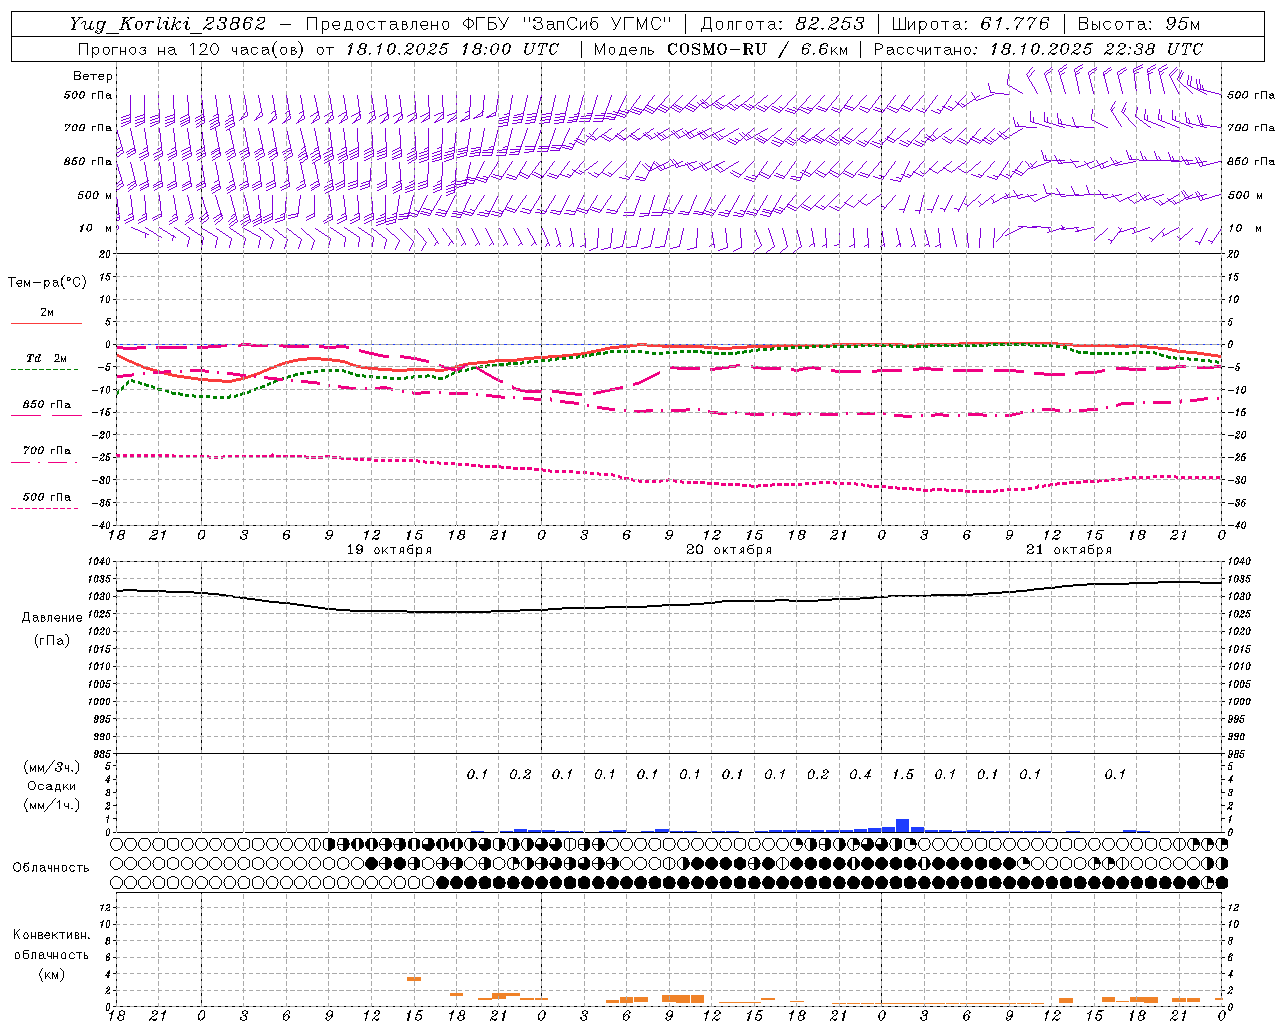Click the (мм/3ч.) precipitation unit label
This screenshot has width=1280, height=1024.
tap(51, 767)
